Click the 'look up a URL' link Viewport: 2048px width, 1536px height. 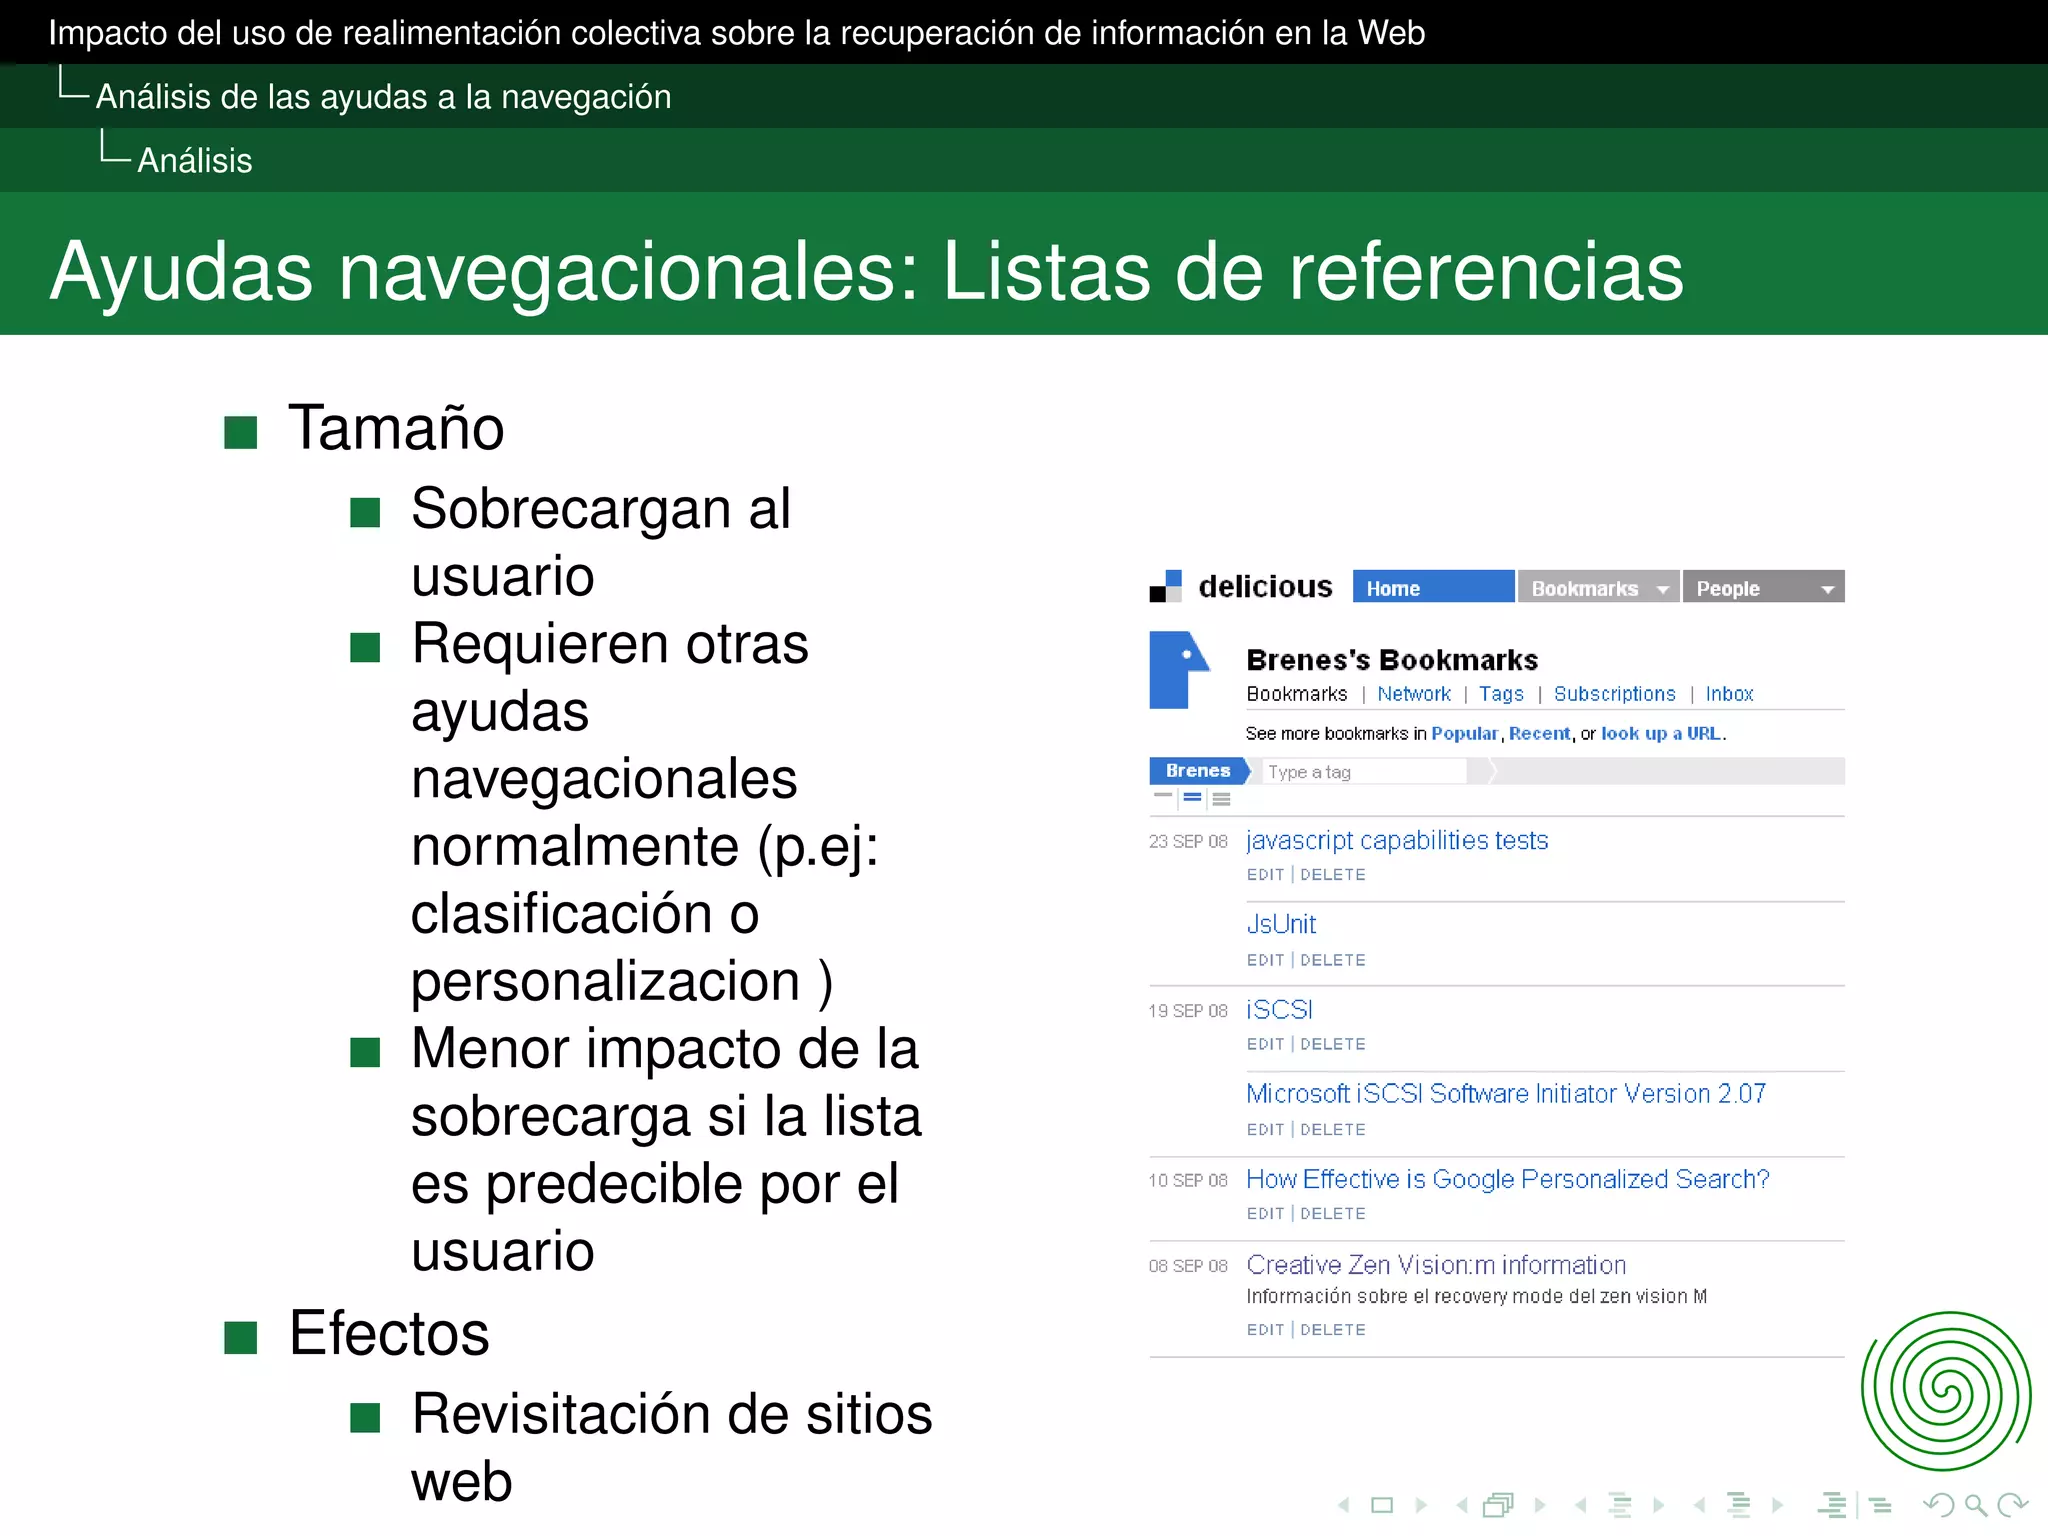[1661, 733]
